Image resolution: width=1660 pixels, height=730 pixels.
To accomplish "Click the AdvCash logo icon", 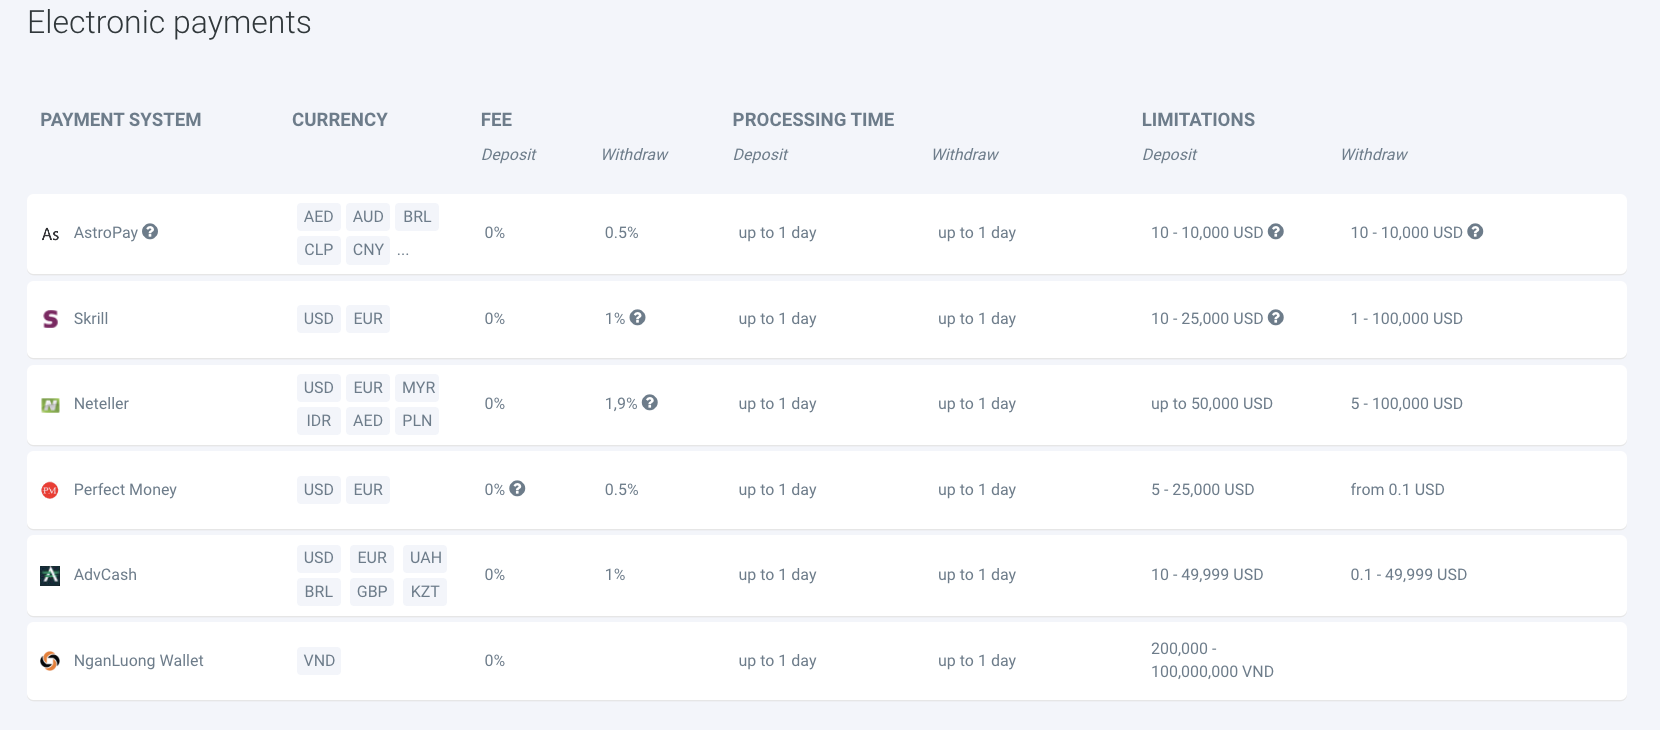I will (x=50, y=575).
